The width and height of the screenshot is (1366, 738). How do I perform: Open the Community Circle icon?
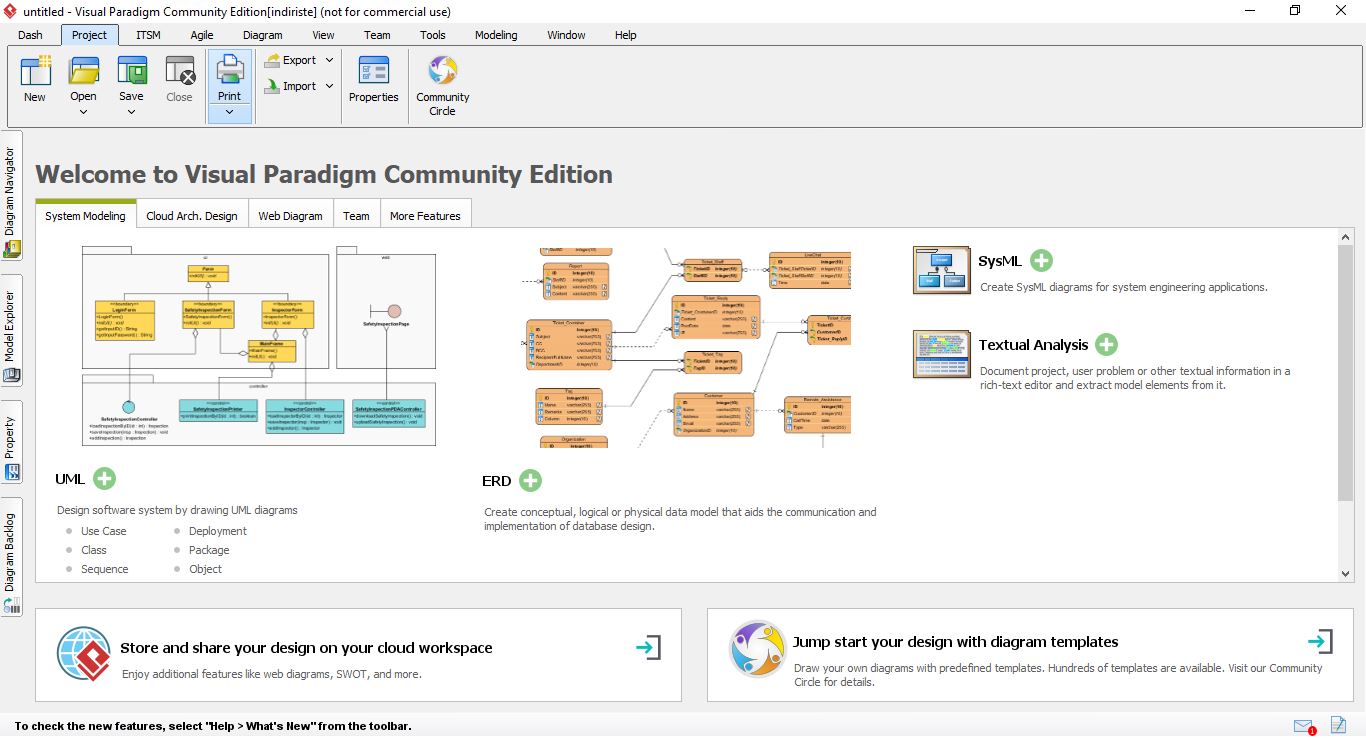pyautogui.click(x=442, y=71)
